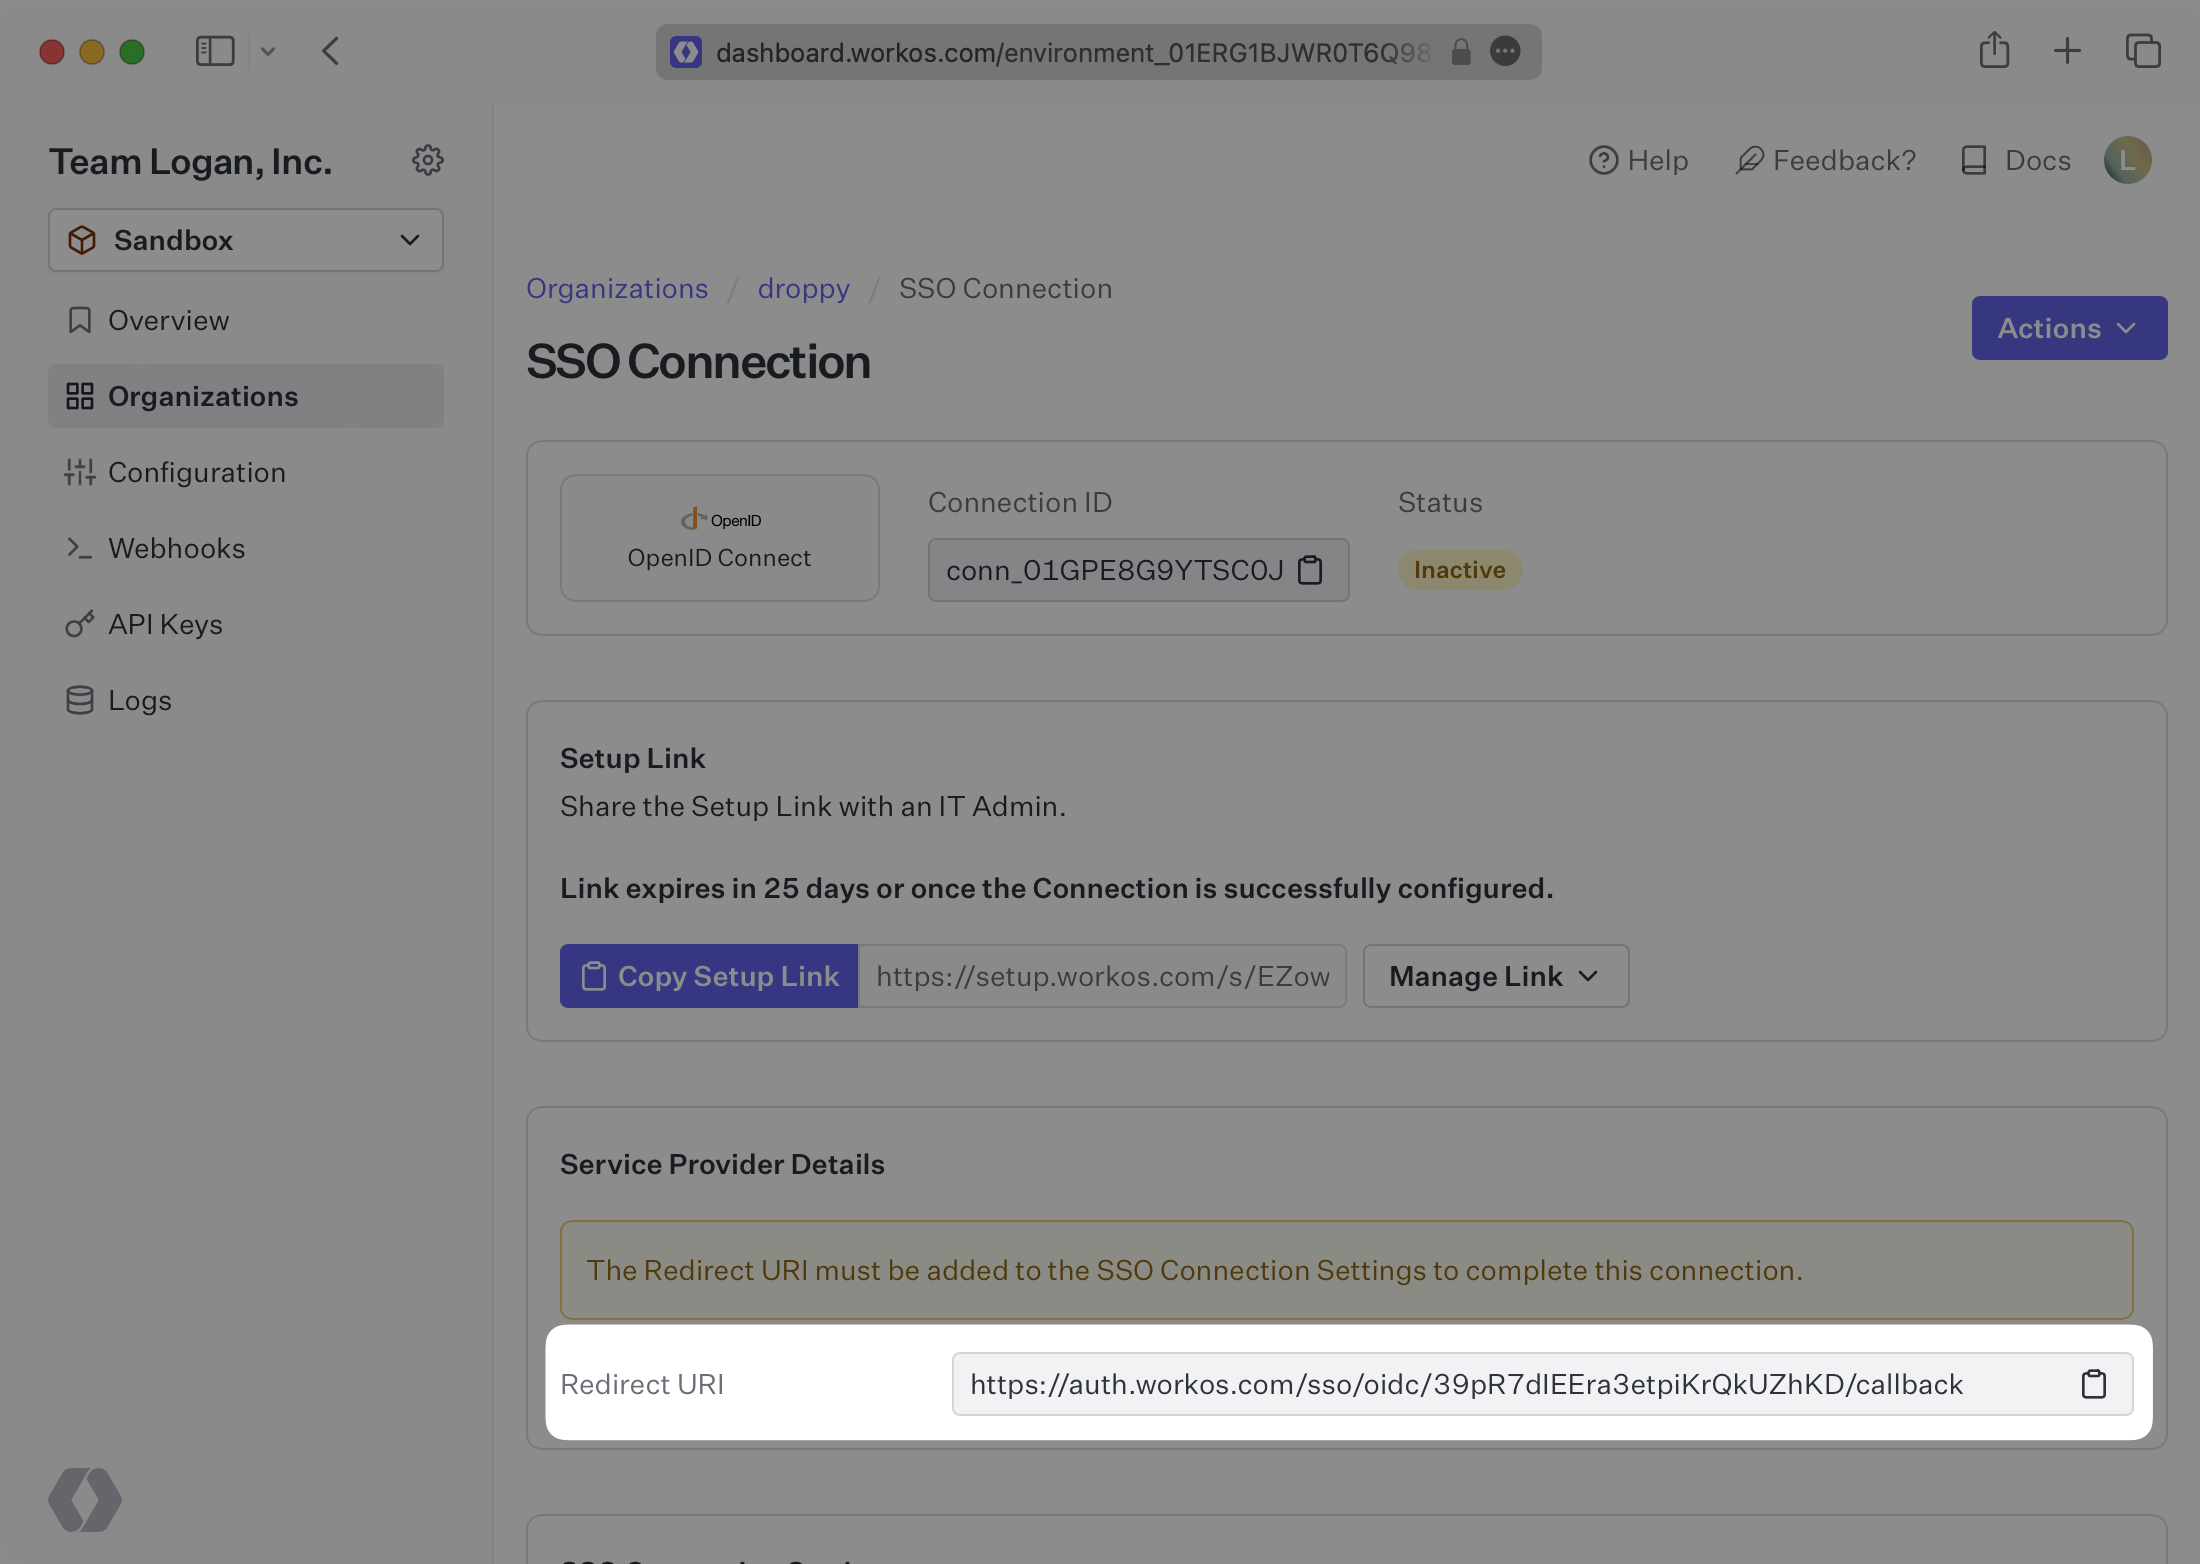This screenshot has height=1564, width=2200.
Task: Toggle the Inactive connection status
Action: 1459,567
